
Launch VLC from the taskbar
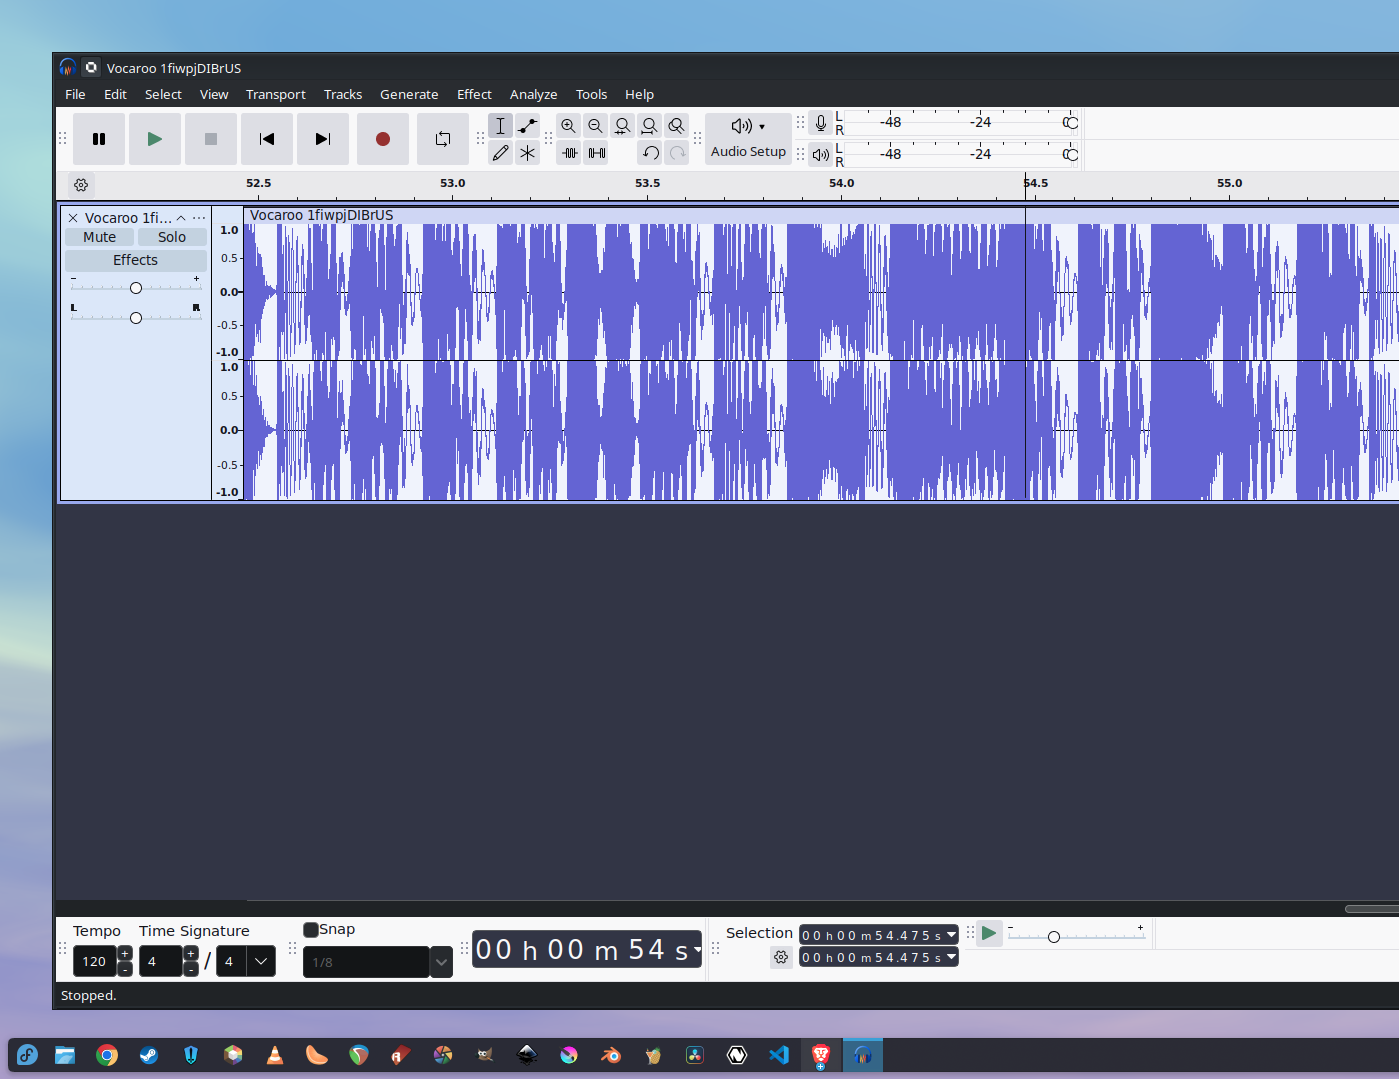pyautogui.click(x=275, y=1055)
